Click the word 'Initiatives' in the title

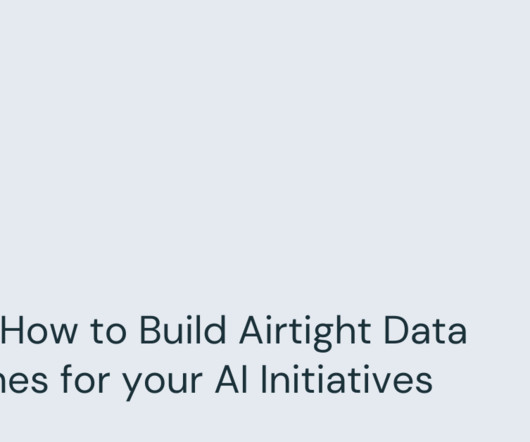346,379
